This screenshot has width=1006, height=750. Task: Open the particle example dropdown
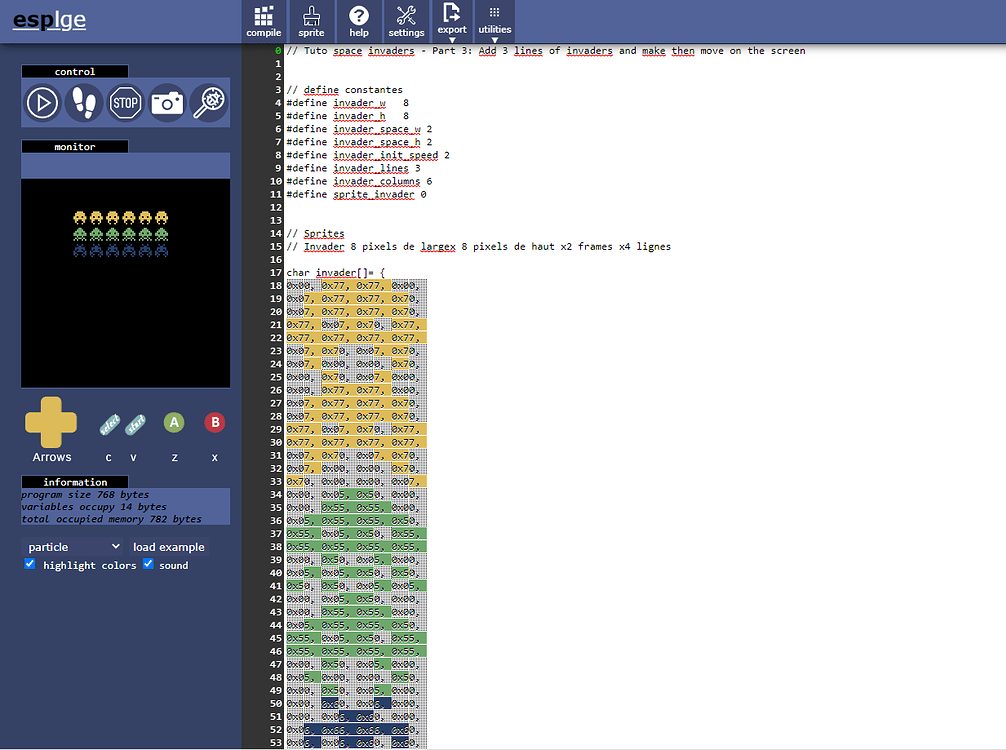(73, 547)
